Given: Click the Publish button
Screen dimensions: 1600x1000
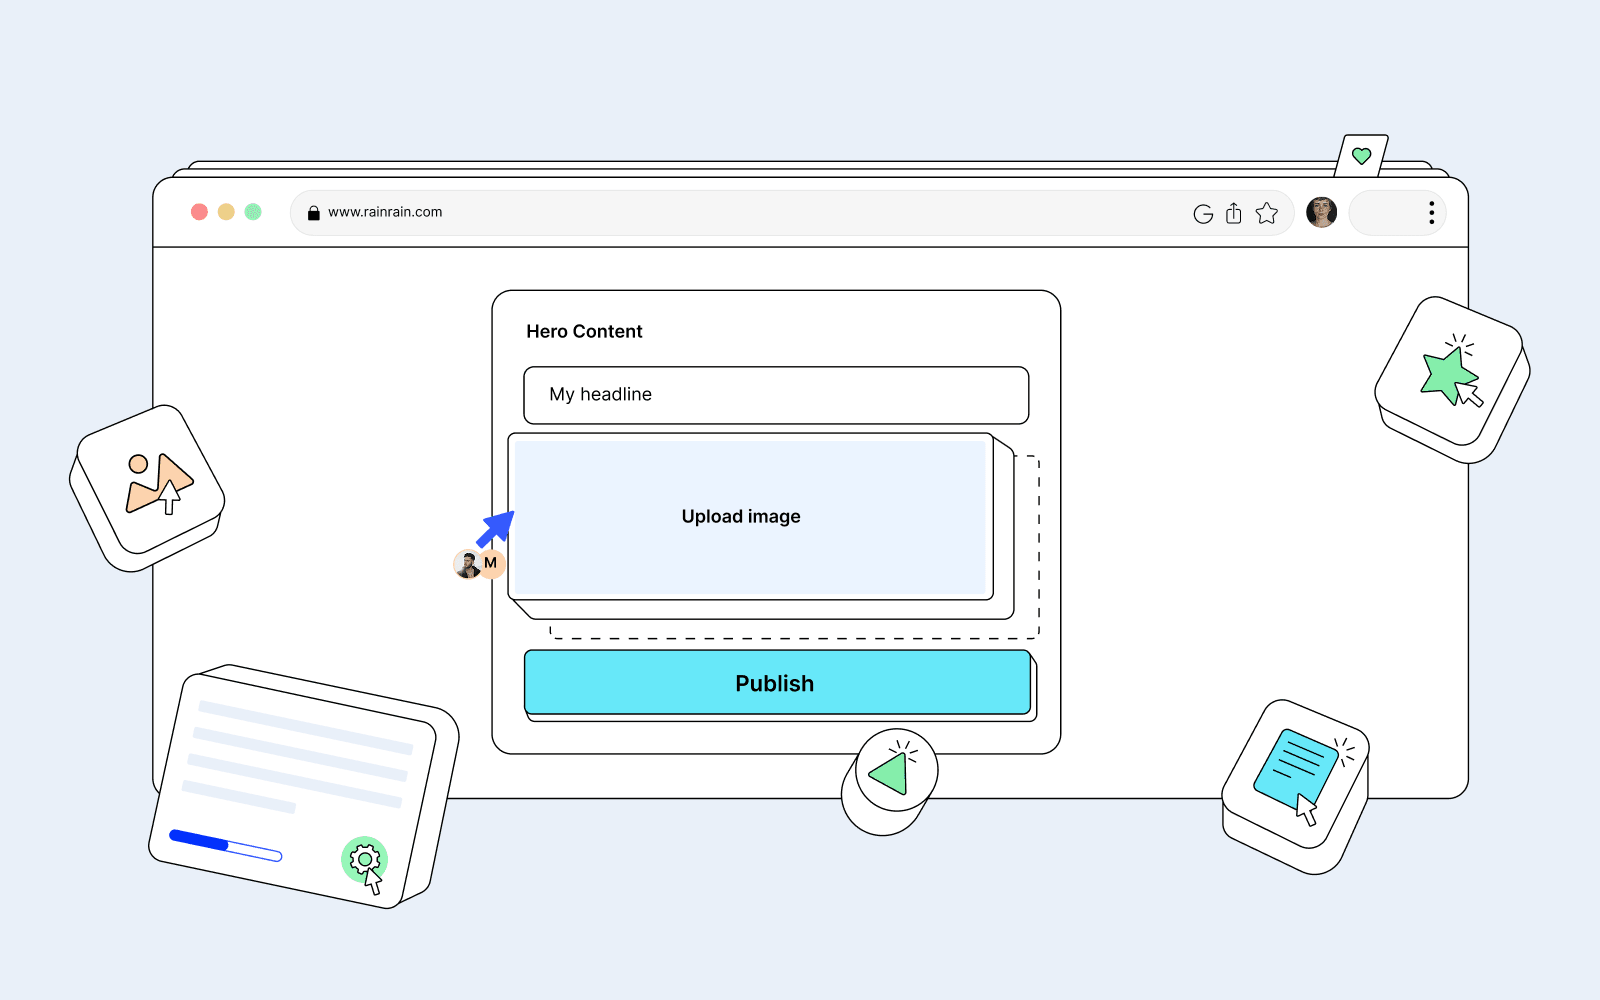Looking at the screenshot, I should 777,683.
